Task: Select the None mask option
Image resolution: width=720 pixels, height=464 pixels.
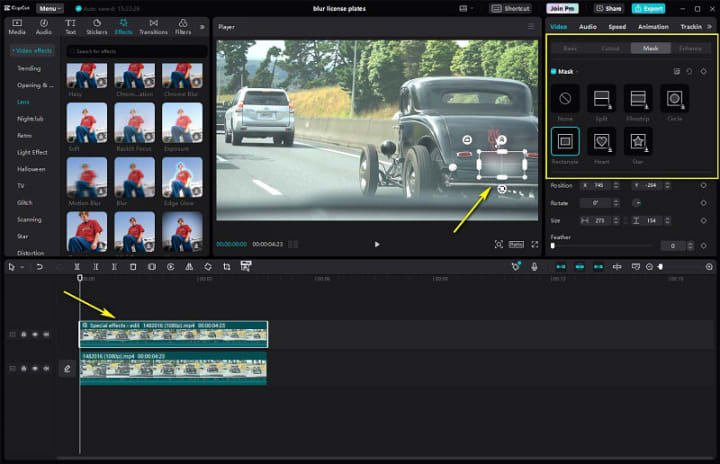Action: [565, 98]
